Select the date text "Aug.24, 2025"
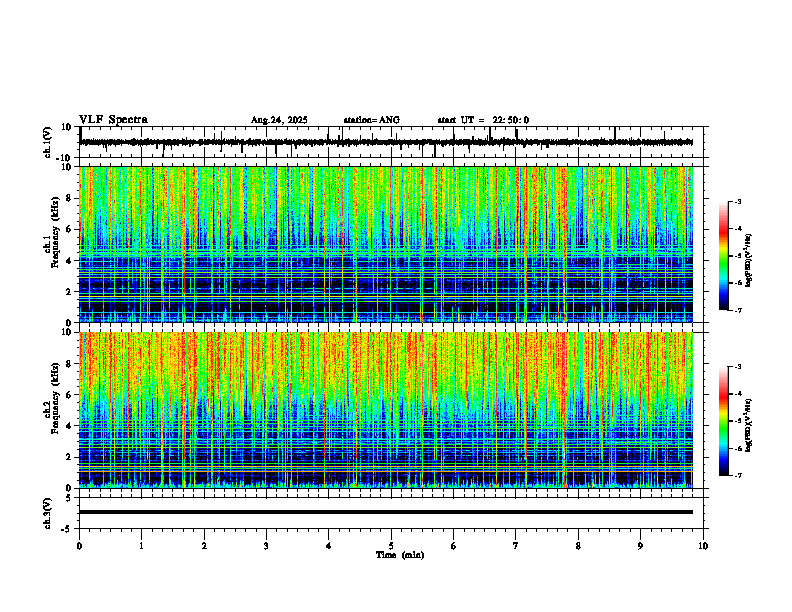Viewport: 792px width, 612px height. click(279, 120)
